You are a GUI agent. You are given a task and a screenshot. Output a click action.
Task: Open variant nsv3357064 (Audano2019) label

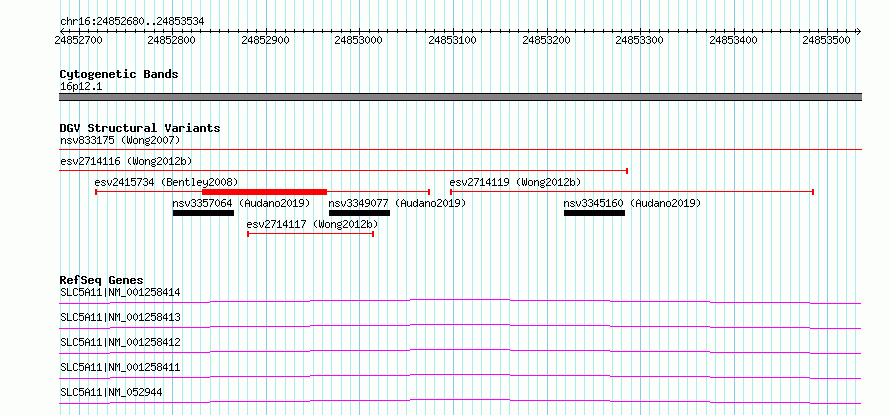[241, 203]
